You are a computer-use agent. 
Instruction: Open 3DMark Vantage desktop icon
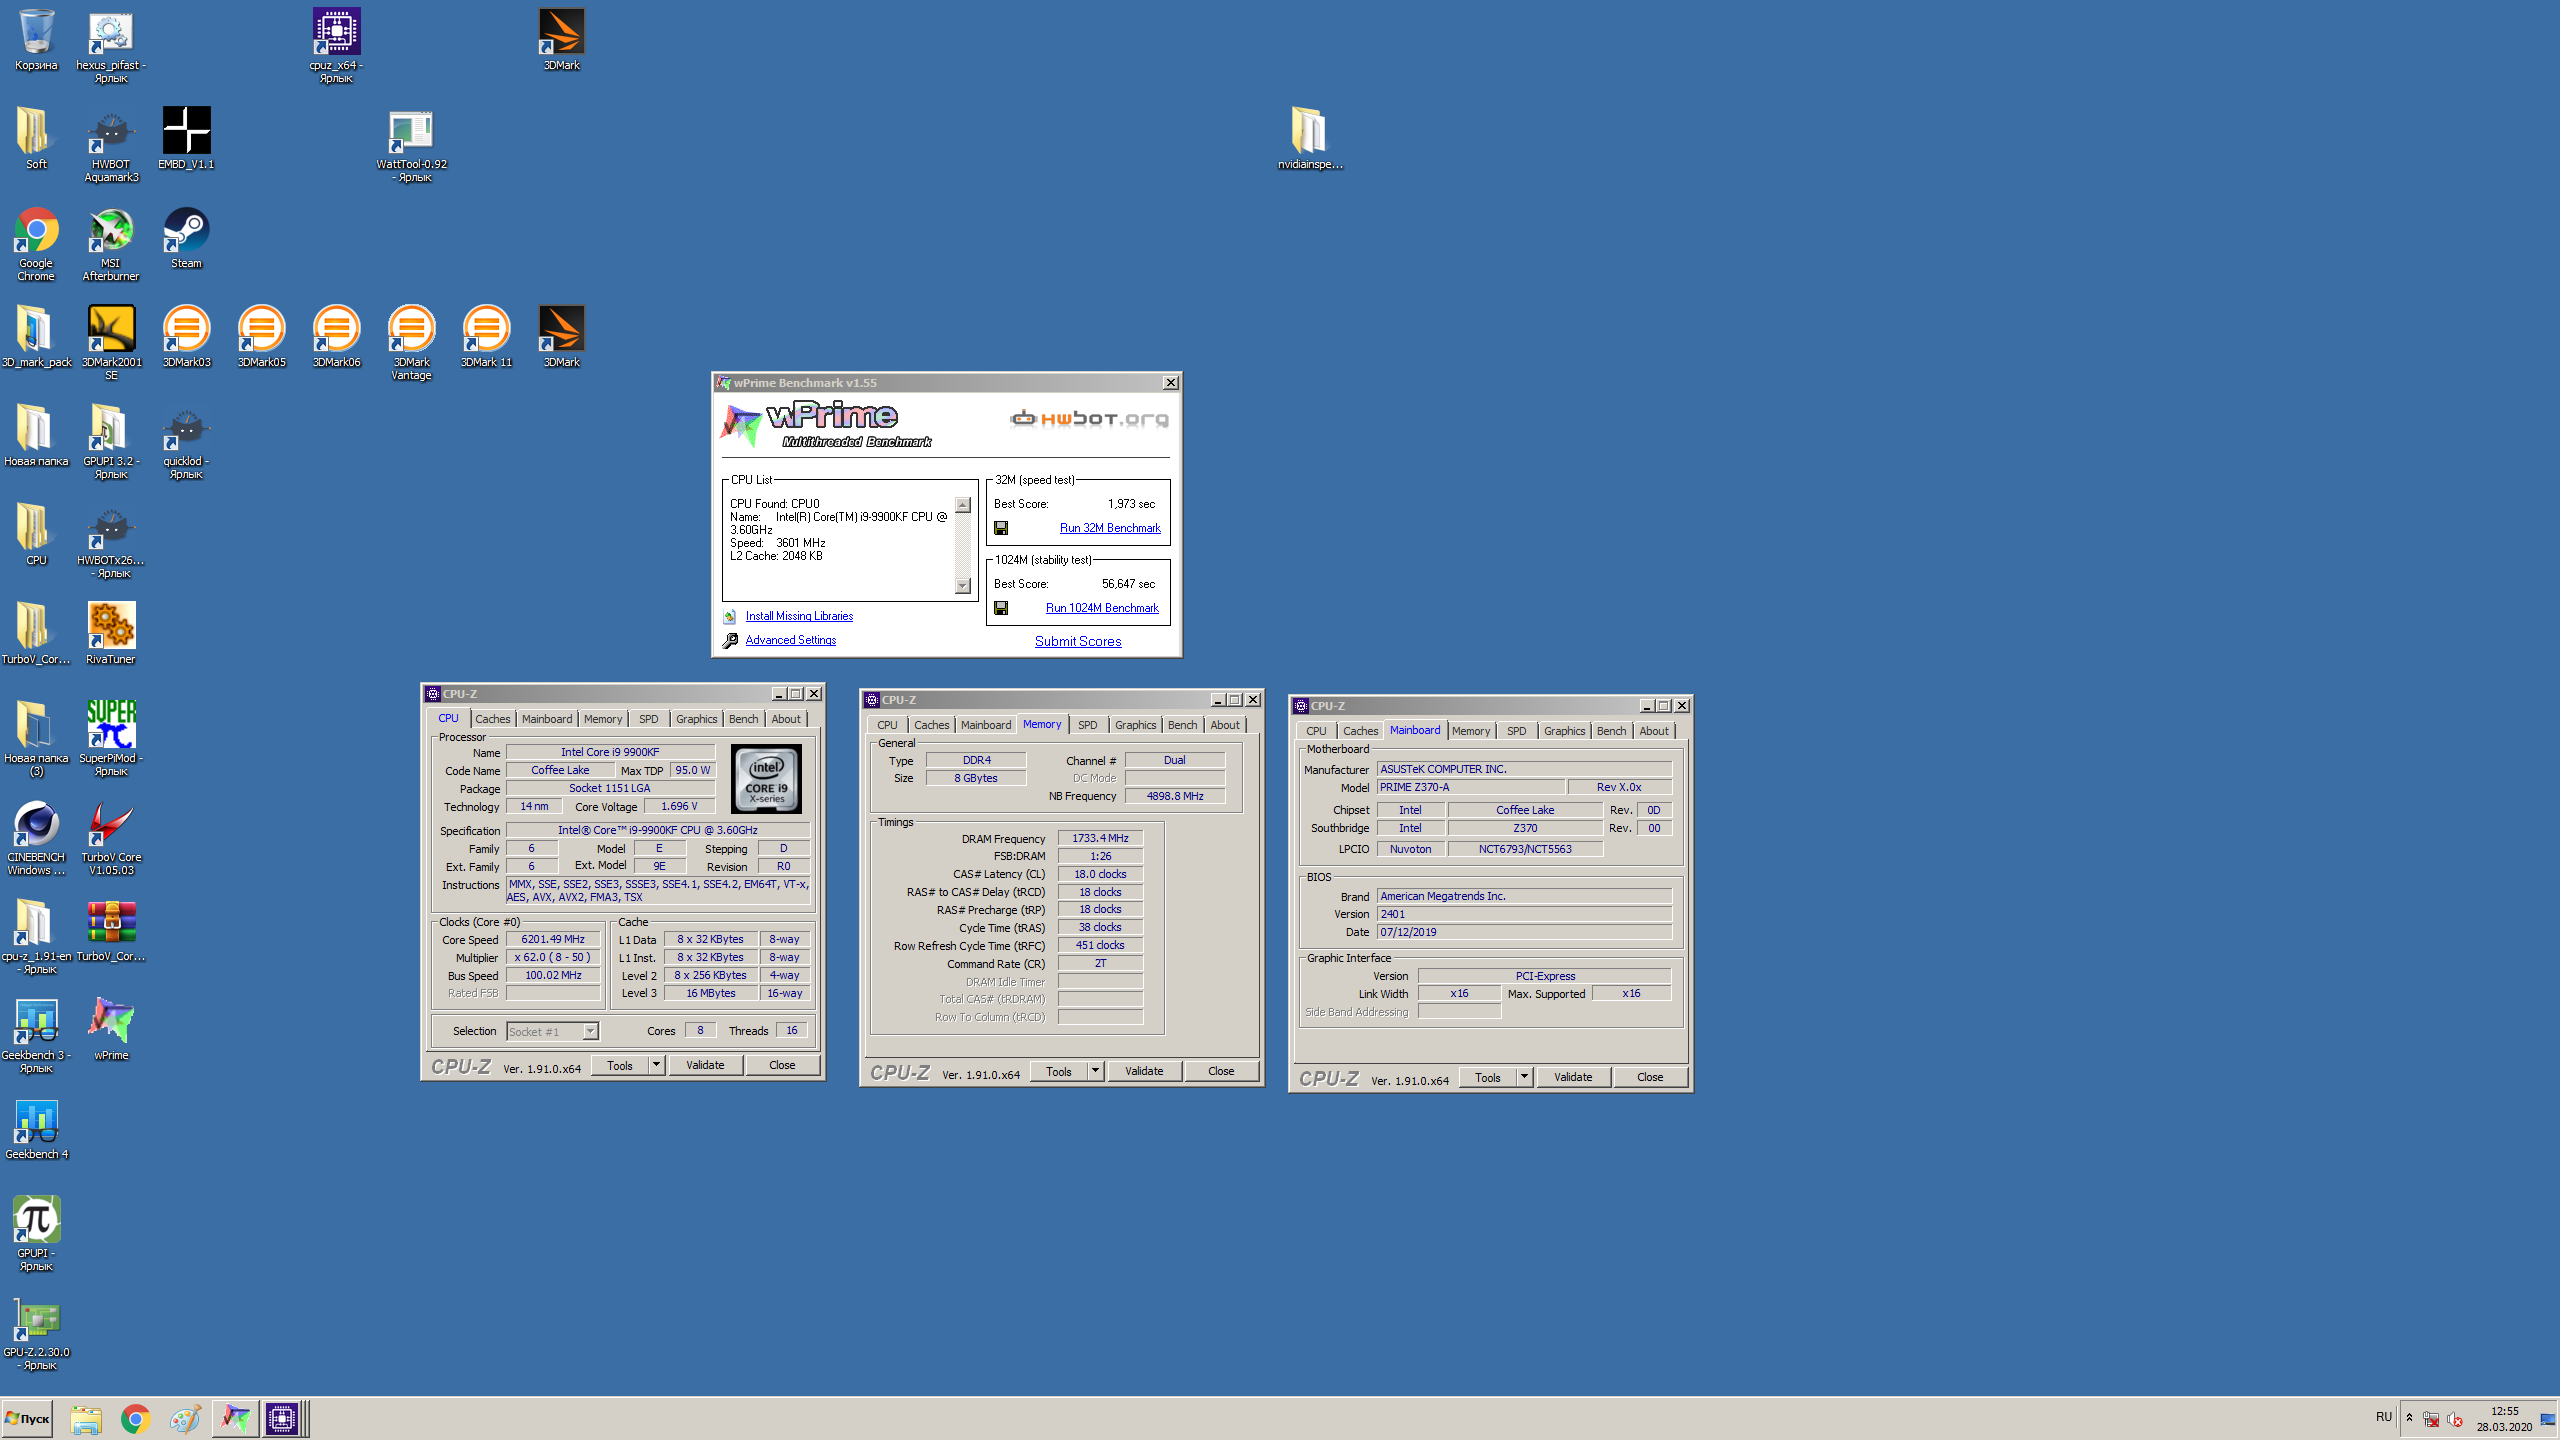411,343
